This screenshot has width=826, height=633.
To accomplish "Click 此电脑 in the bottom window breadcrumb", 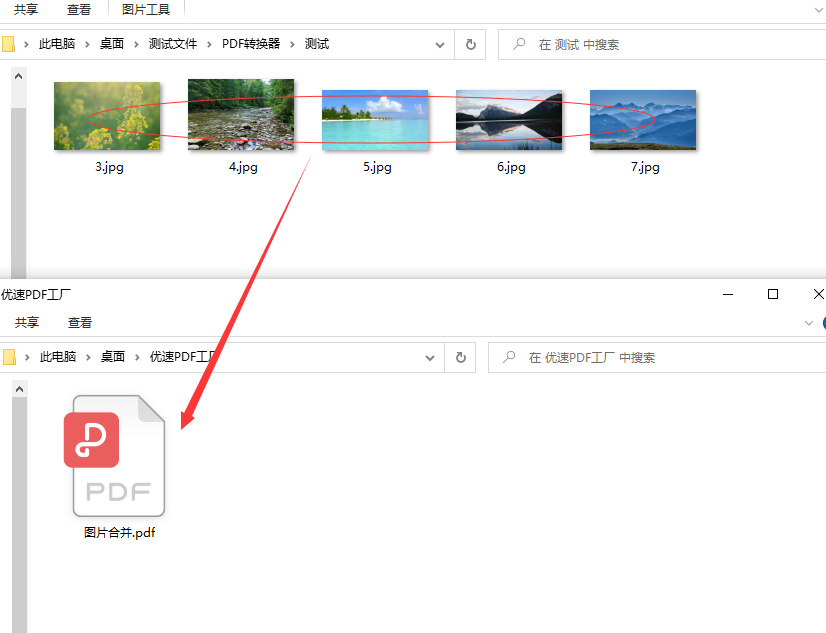I will (58, 357).
